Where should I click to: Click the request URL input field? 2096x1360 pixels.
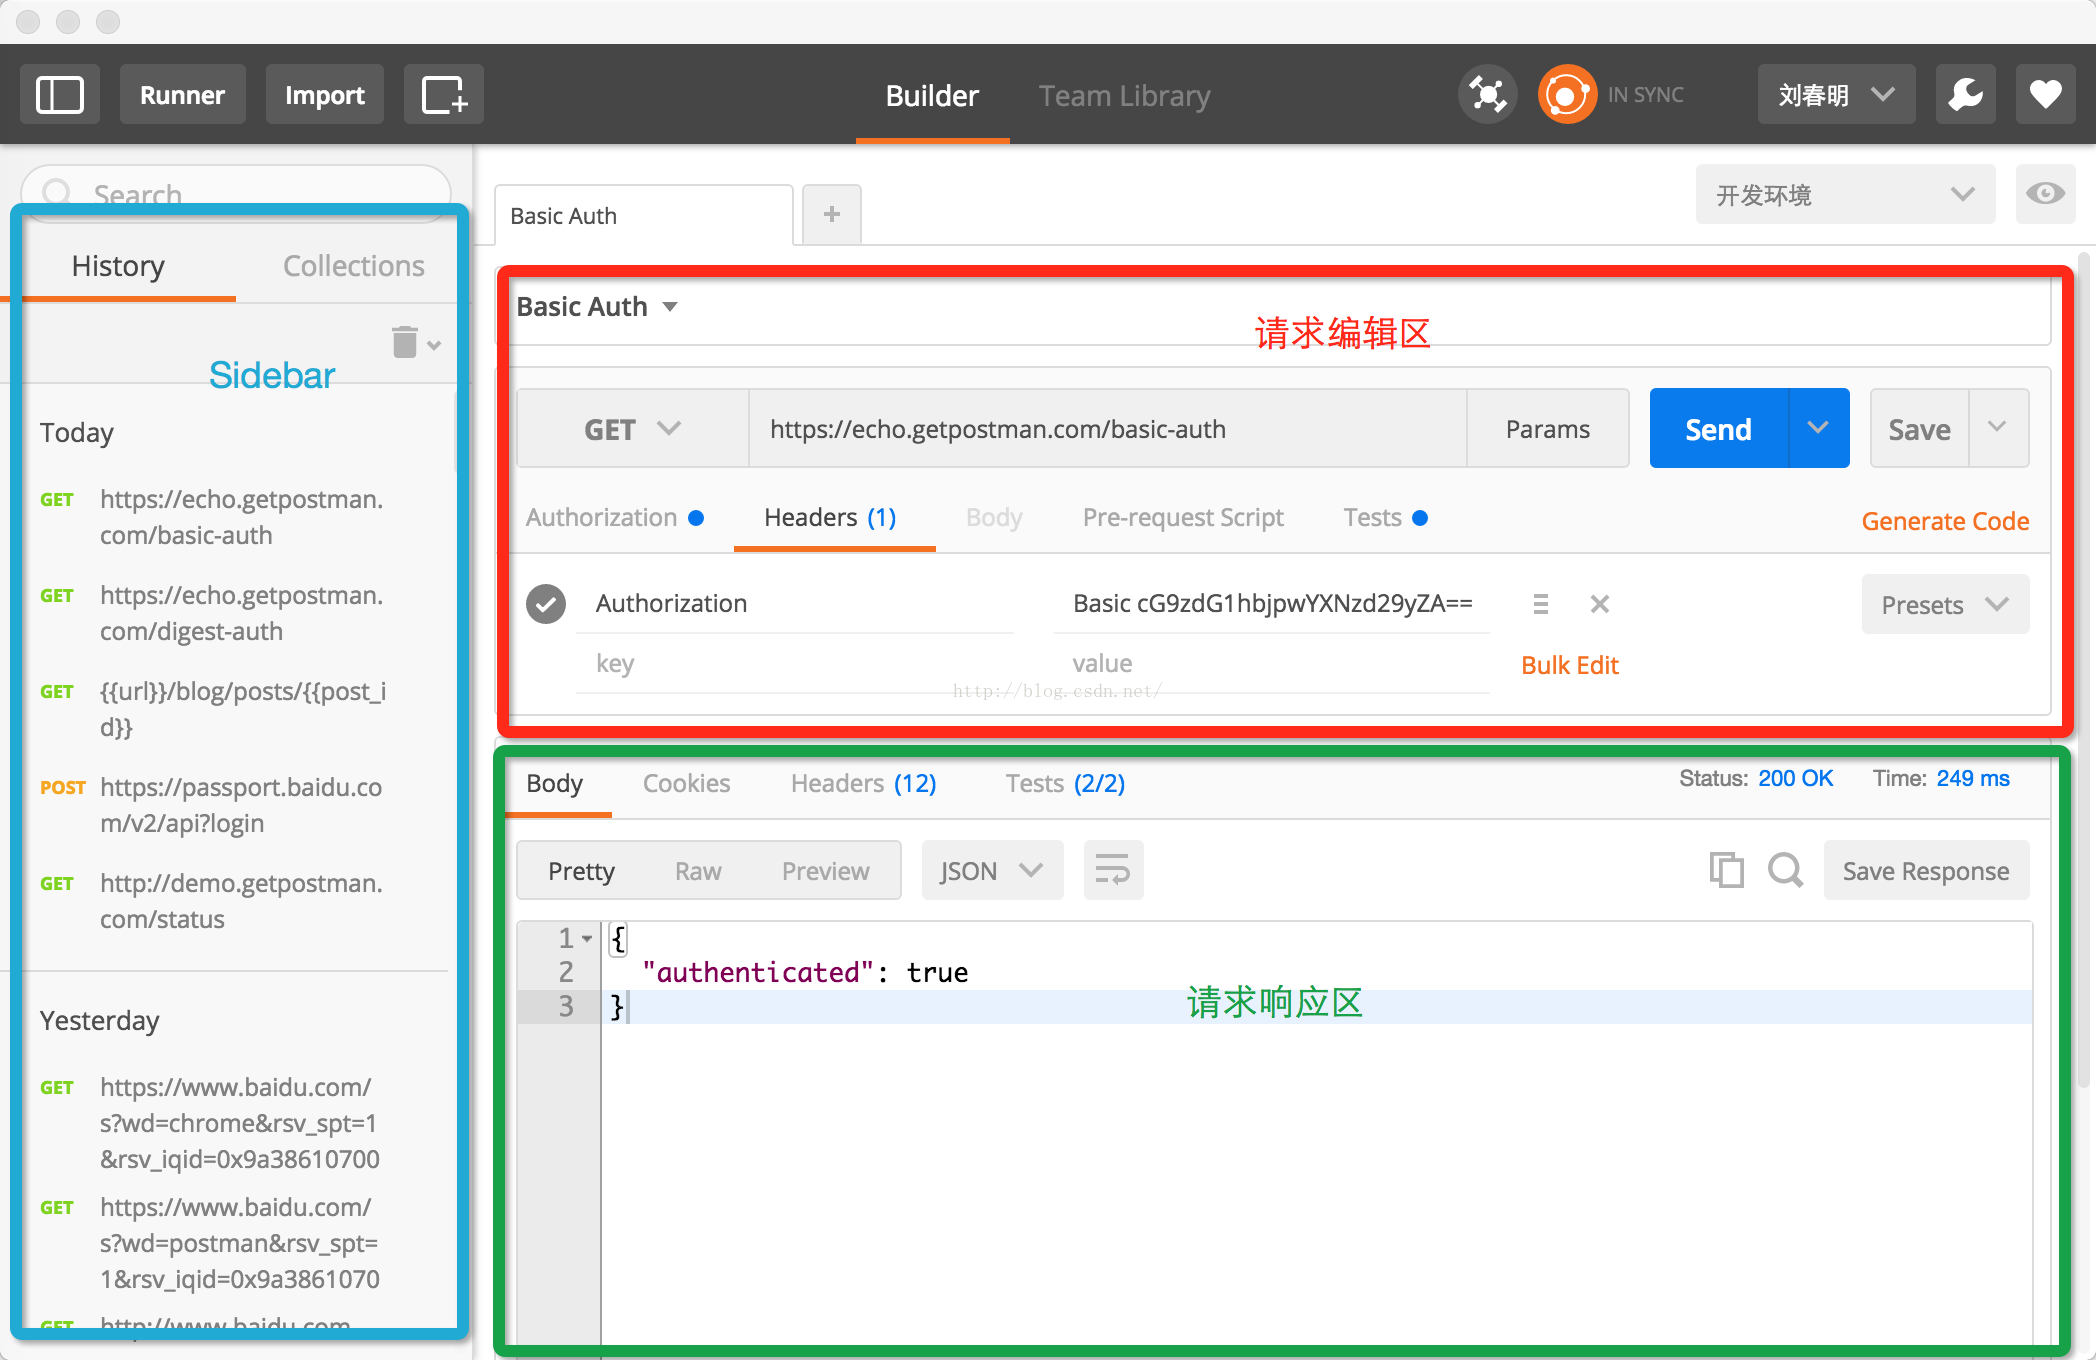[x=1107, y=429]
